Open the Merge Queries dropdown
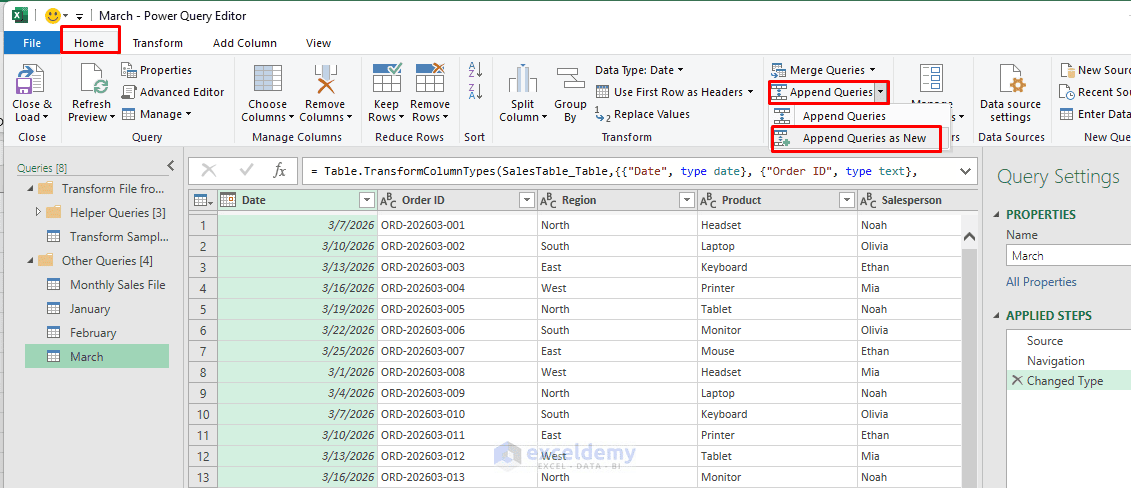Screen dimensions: 1131x488 (872, 70)
